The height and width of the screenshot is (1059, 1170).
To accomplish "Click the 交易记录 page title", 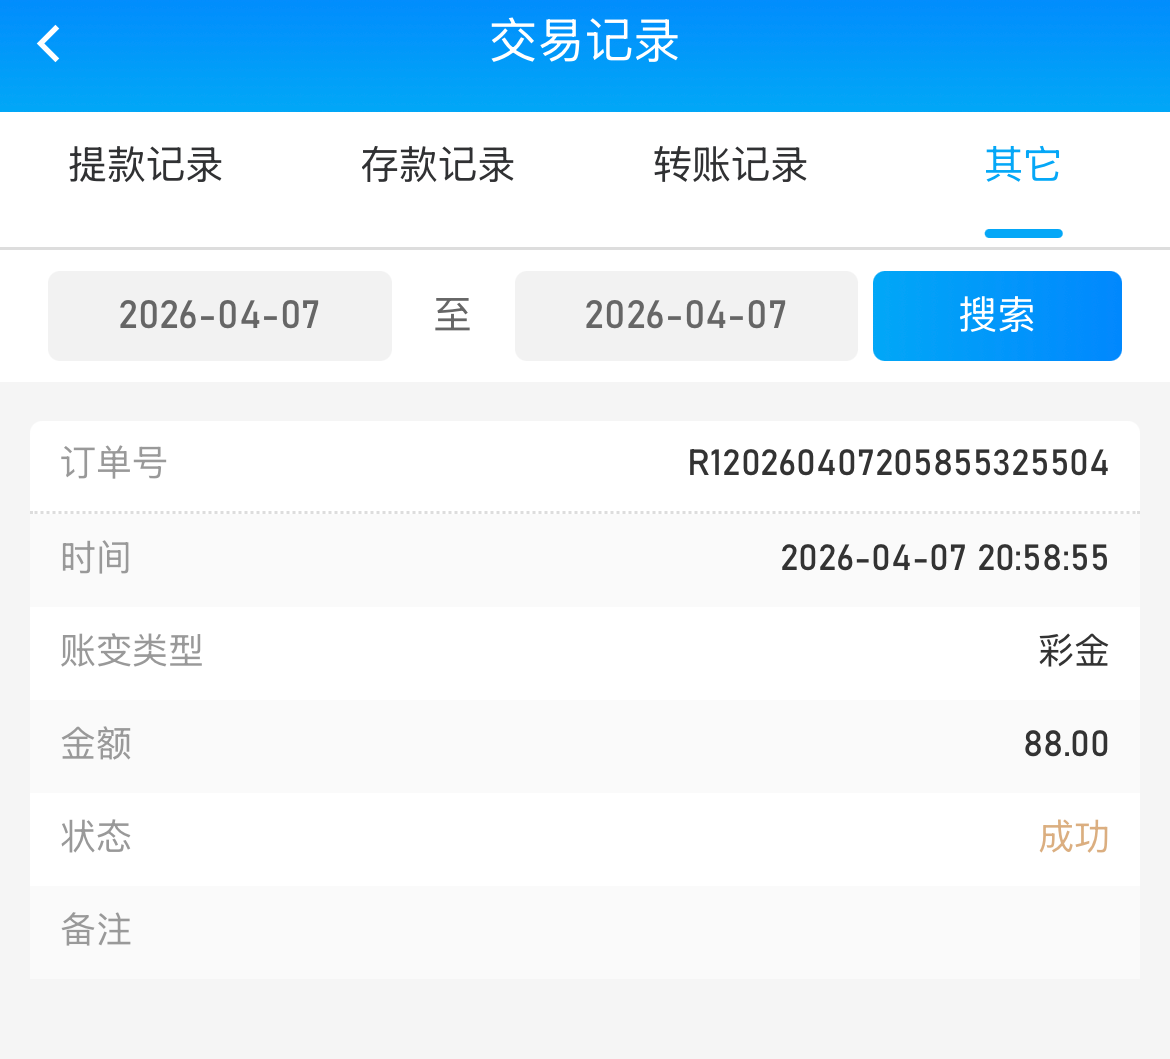I will (585, 42).
